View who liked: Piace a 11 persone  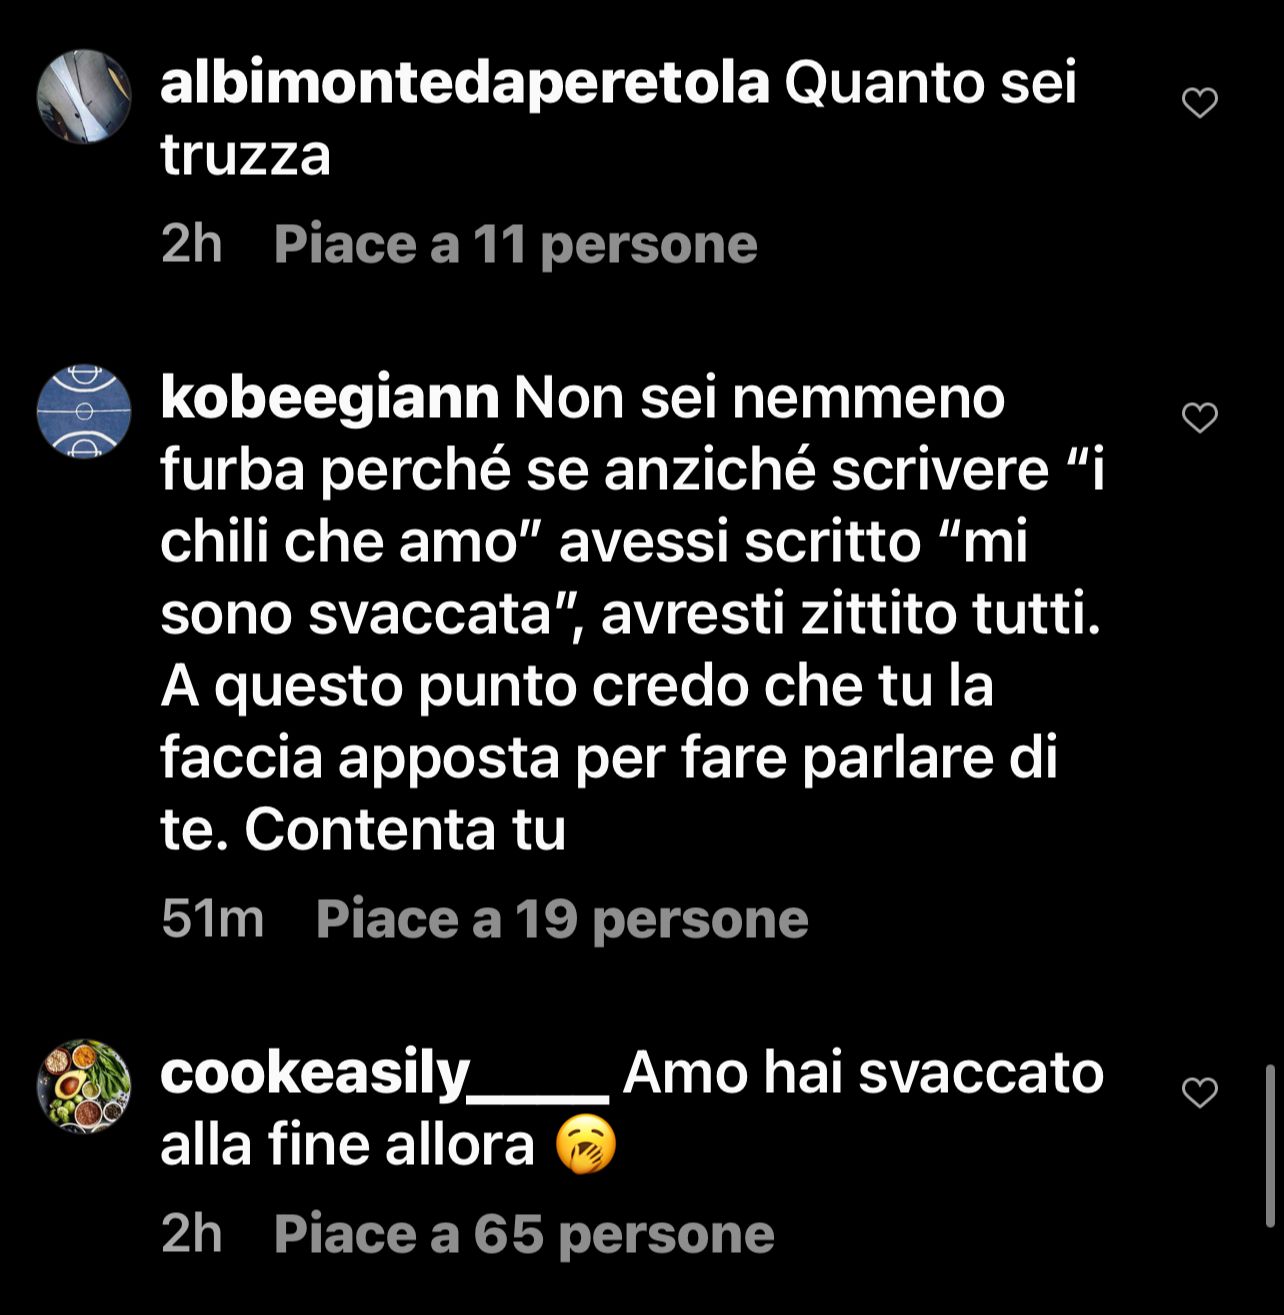[x=515, y=245]
